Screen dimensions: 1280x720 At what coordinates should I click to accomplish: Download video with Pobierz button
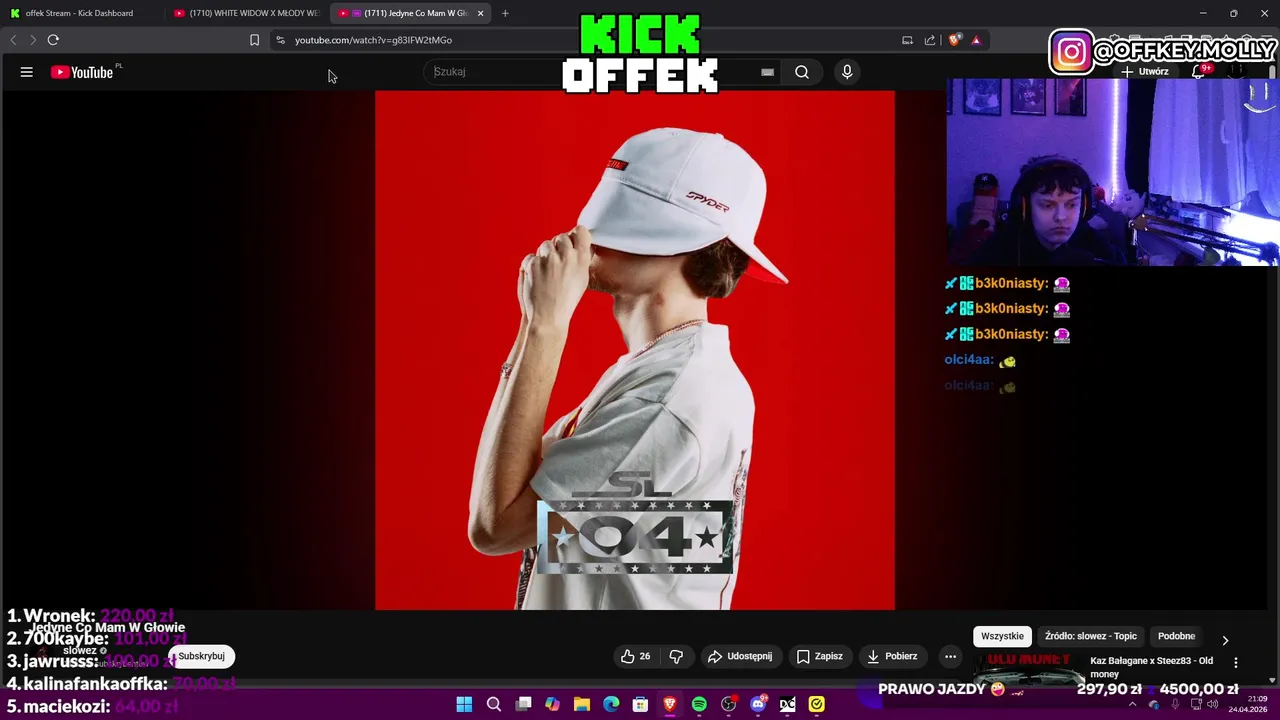(892, 656)
